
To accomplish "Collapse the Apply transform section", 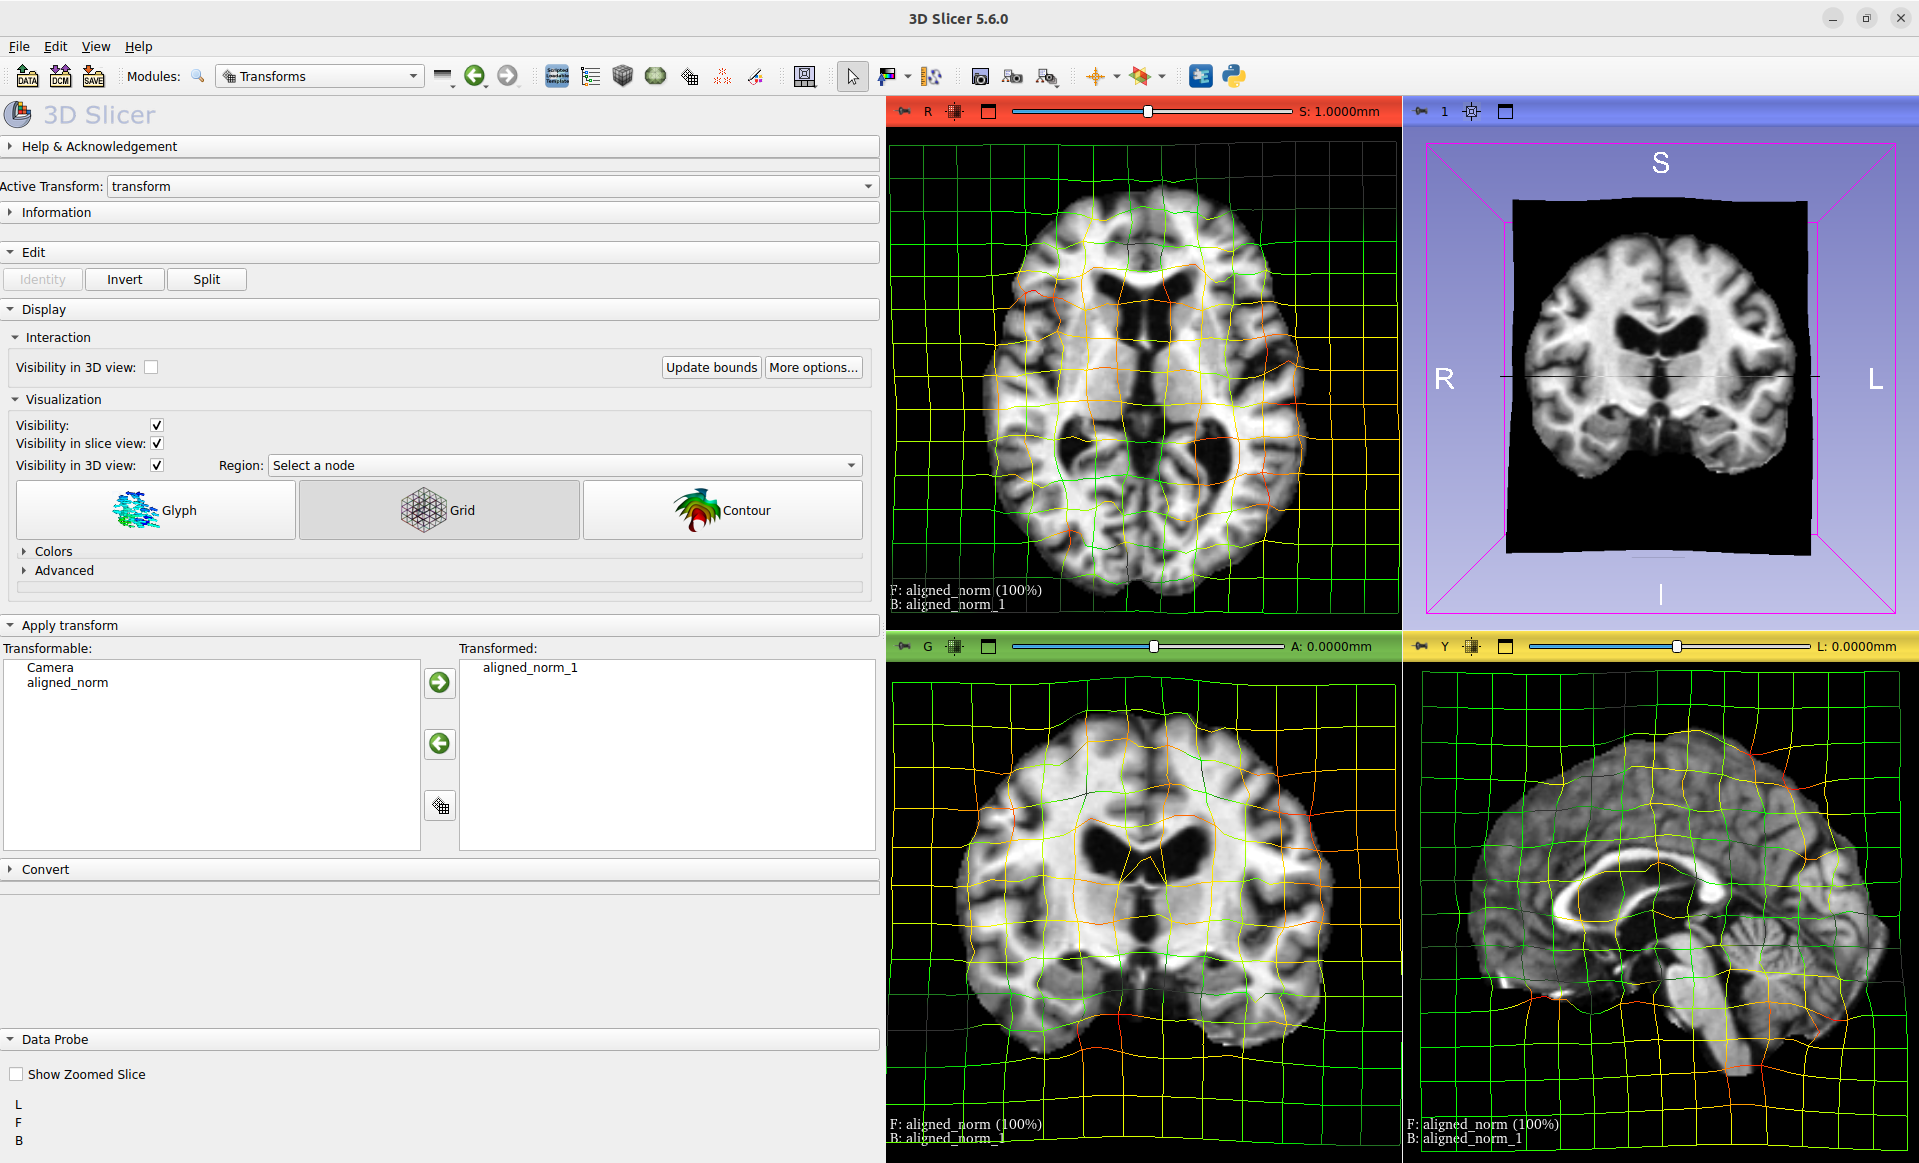I will (439, 625).
